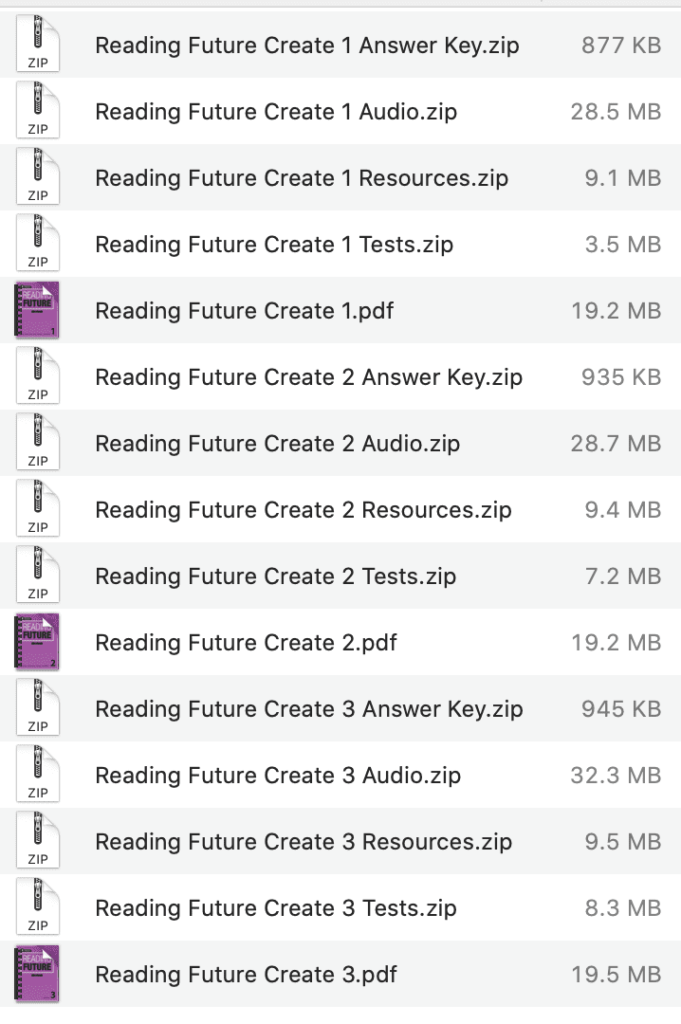
Task: Open the Reading Future Create 2.pdf thumbnail
Action: pyautogui.click(x=36, y=642)
